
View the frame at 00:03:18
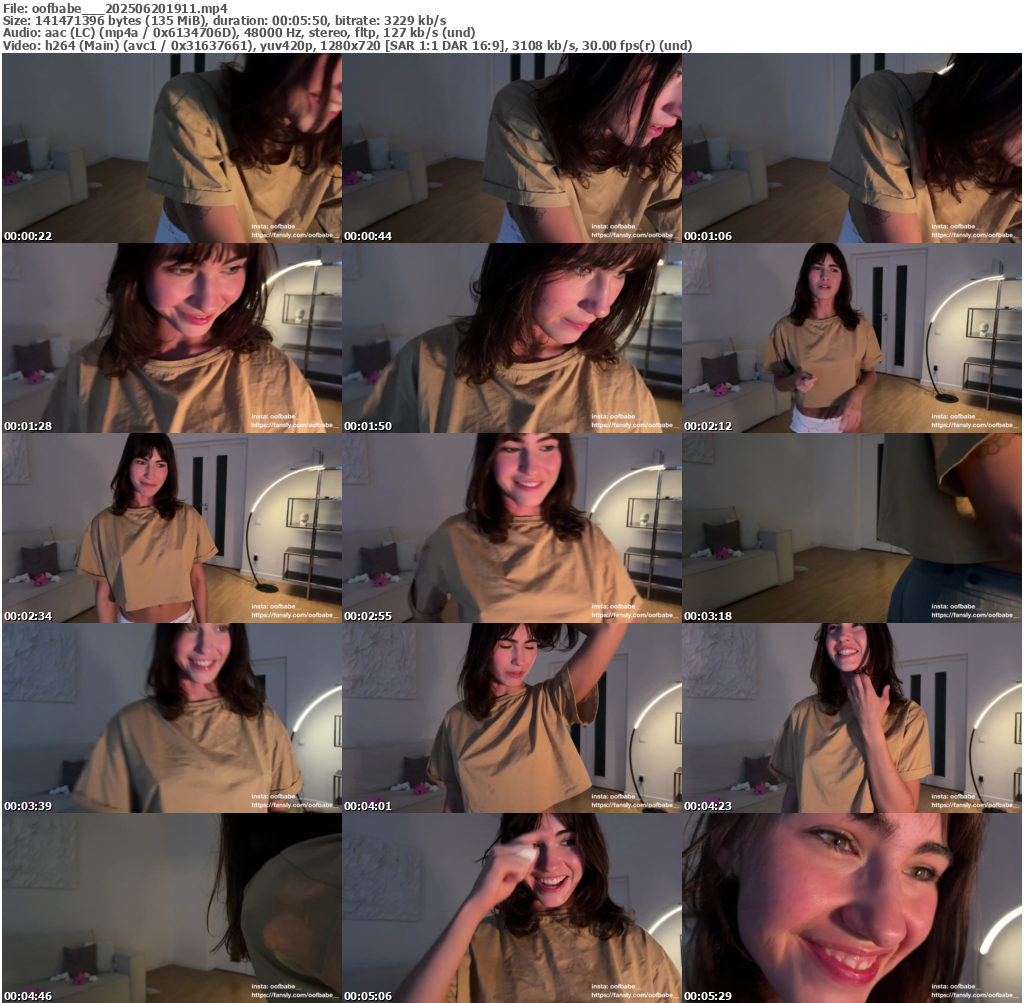click(x=852, y=528)
